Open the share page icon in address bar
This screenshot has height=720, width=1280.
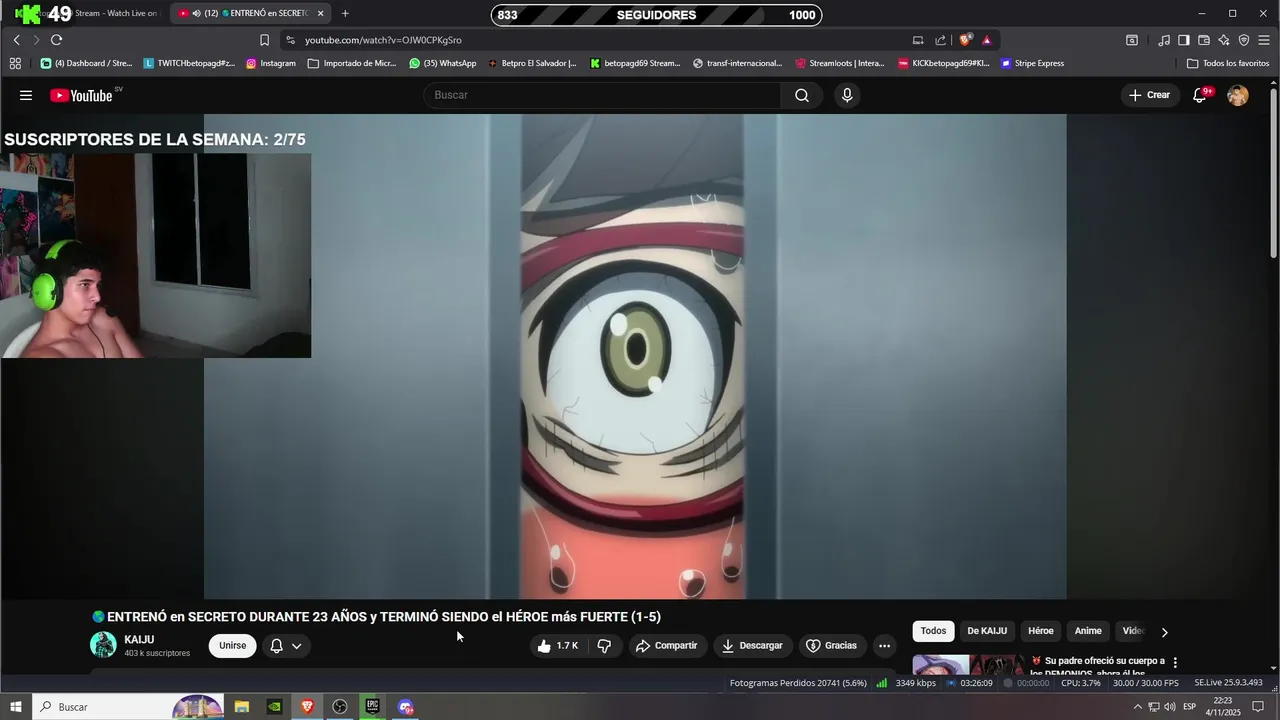tap(940, 40)
